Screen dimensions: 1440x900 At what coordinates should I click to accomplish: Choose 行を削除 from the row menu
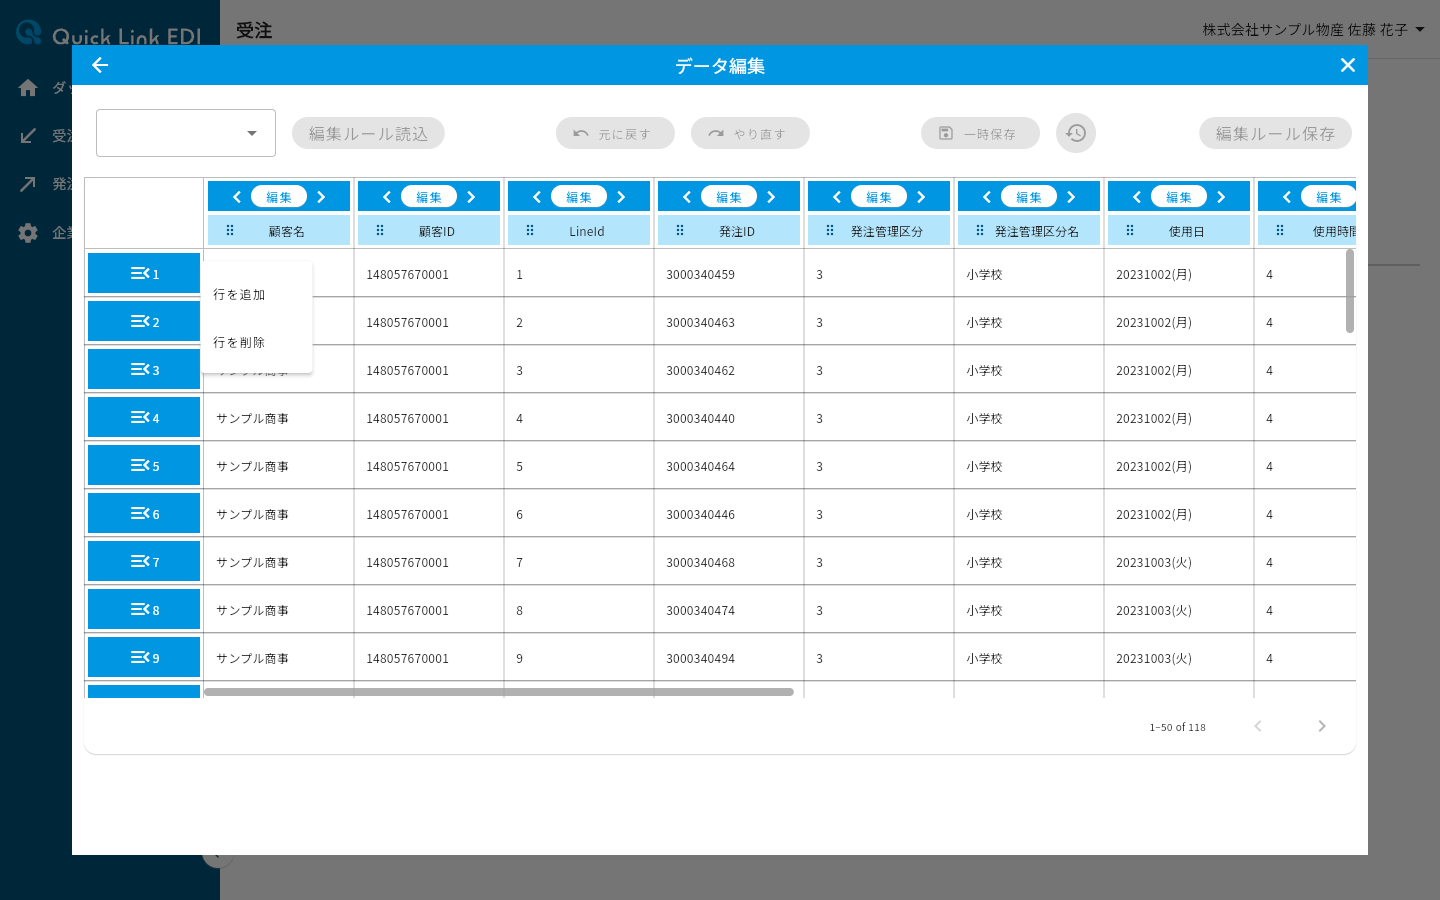(257, 343)
